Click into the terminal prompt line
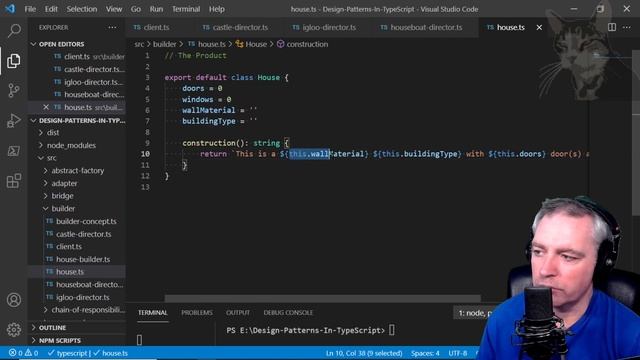Viewport: 640px width, 360px height. (x=310, y=330)
